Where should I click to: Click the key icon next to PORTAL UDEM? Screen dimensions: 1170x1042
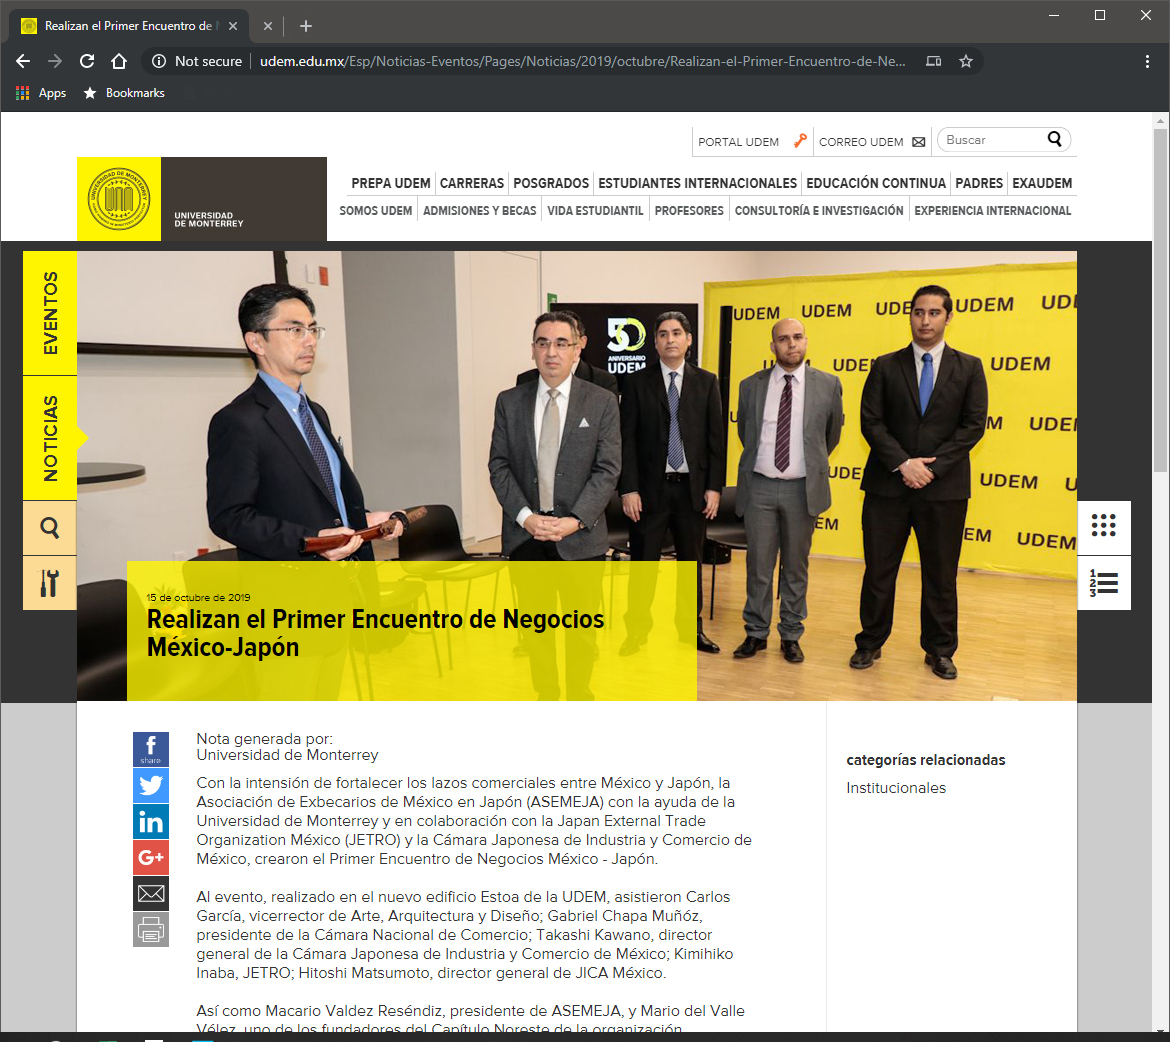tap(799, 141)
